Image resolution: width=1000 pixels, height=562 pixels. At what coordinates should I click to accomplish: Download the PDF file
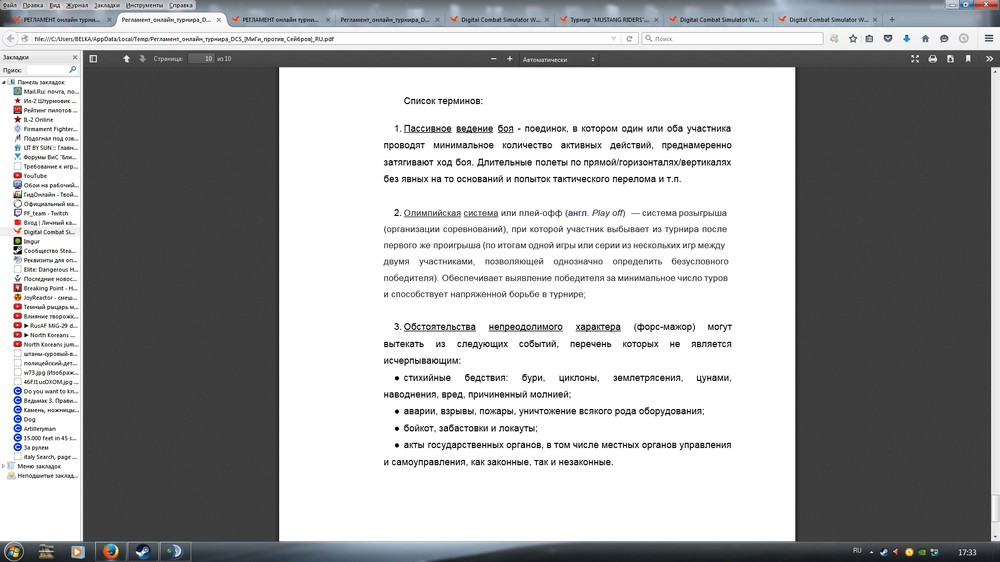click(x=950, y=59)
